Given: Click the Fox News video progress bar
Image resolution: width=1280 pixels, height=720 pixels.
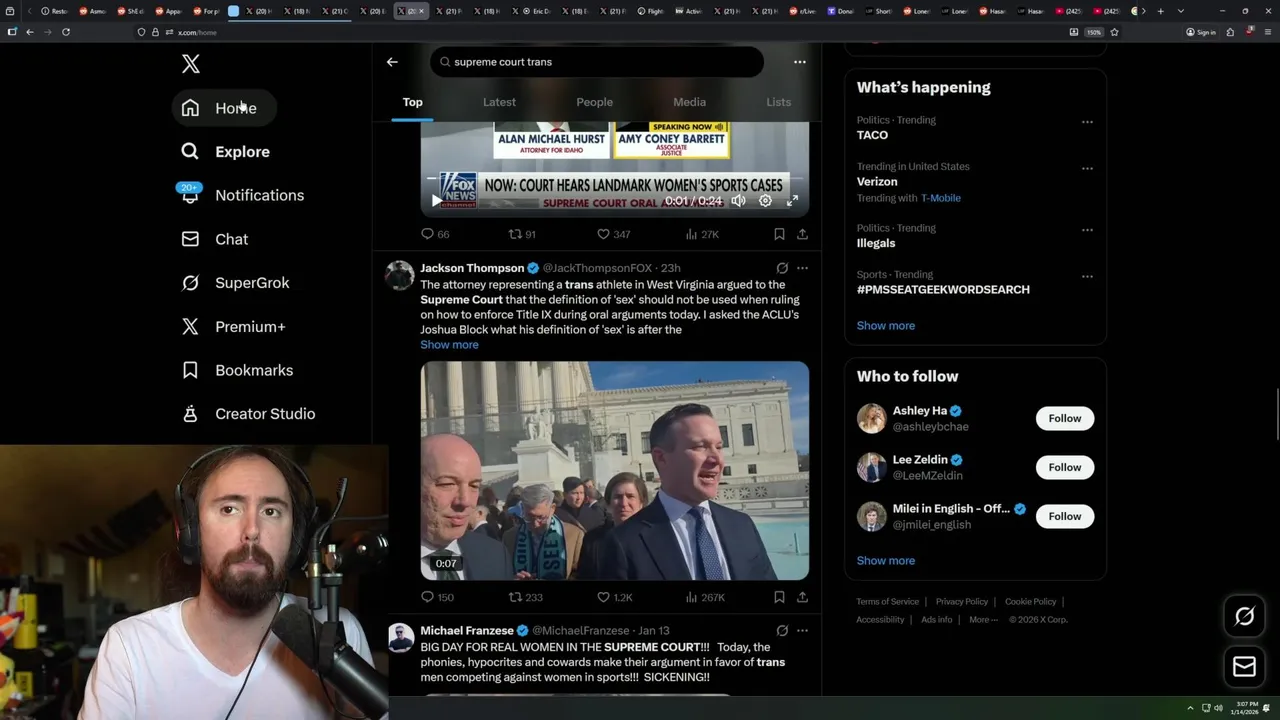Looking at the screenshot, I should click(614, 180).
